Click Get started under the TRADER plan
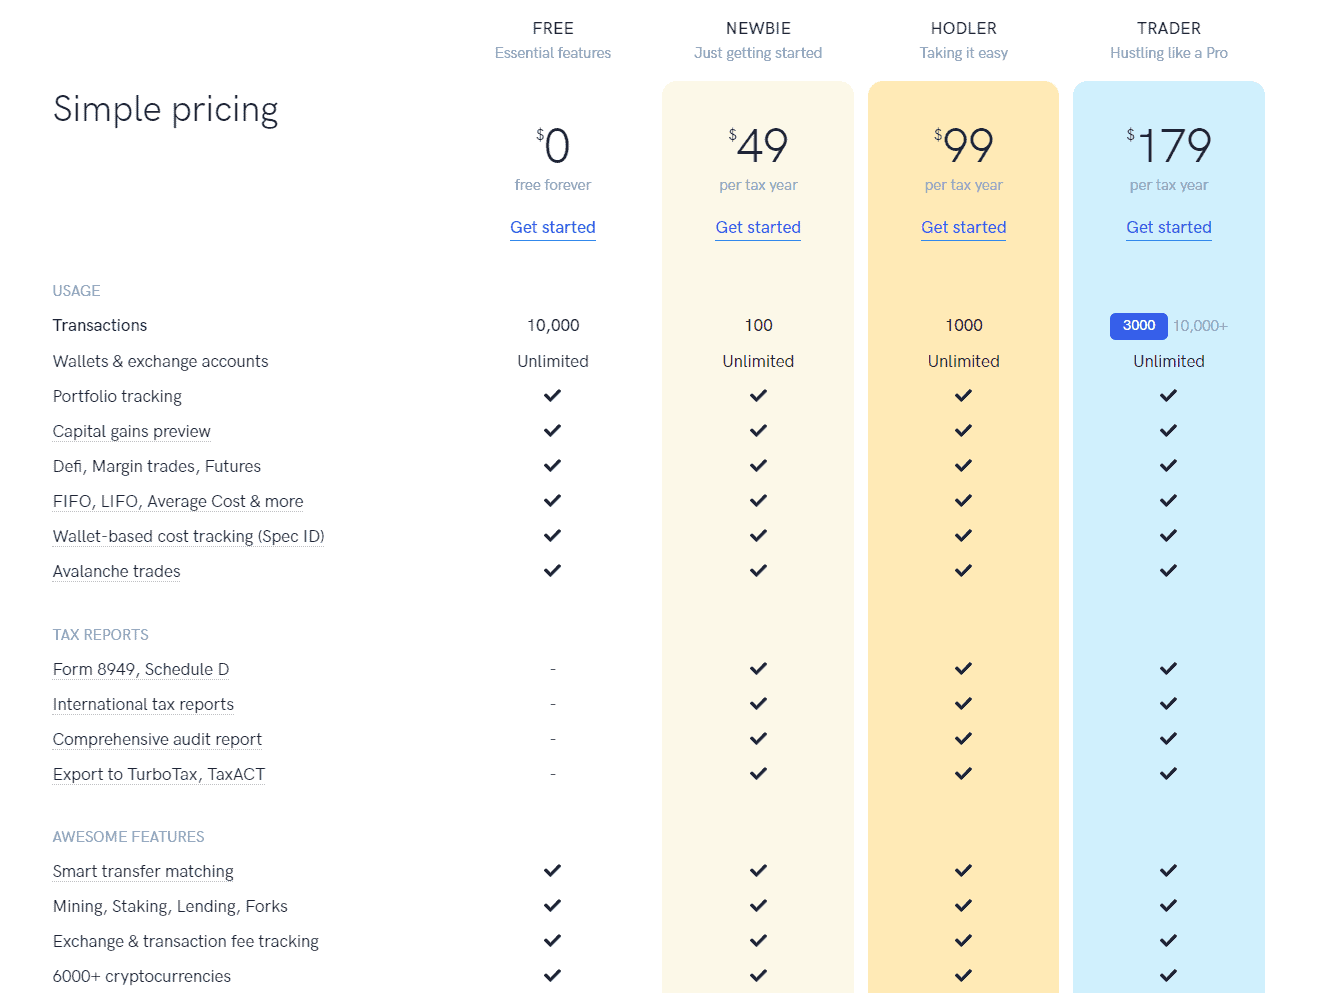Image resolution: width=1327 pixels, height=993 pixels. pyautogui.click(x=1168, y=227)
